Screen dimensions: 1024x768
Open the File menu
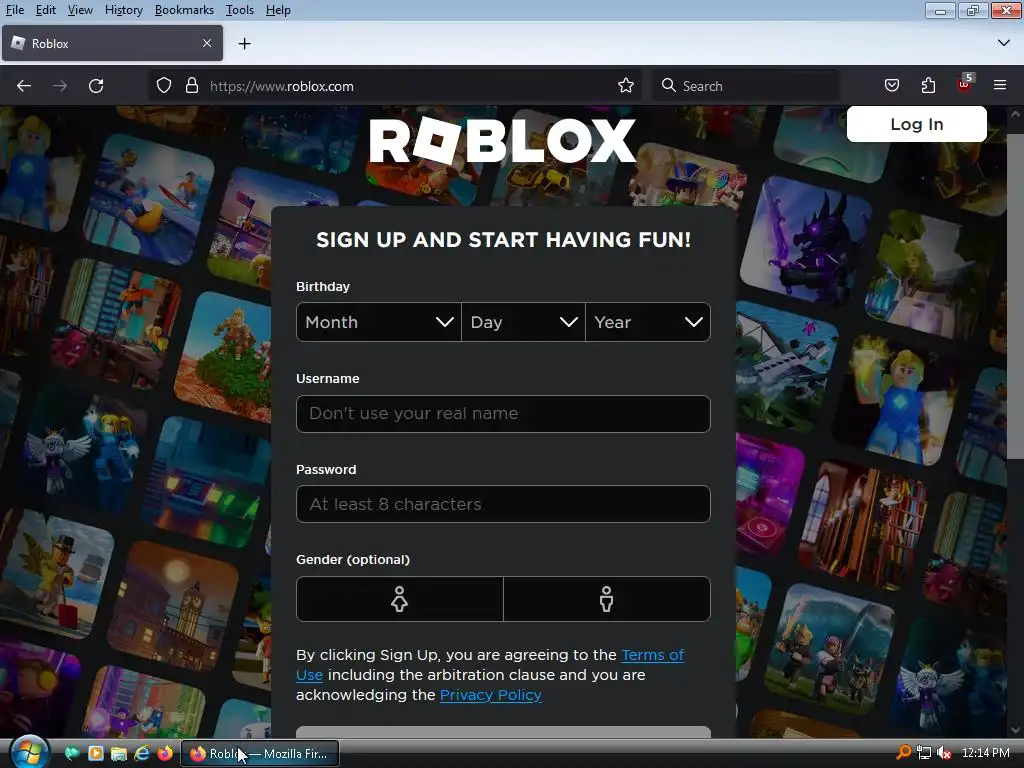click(x=14, y=10)
